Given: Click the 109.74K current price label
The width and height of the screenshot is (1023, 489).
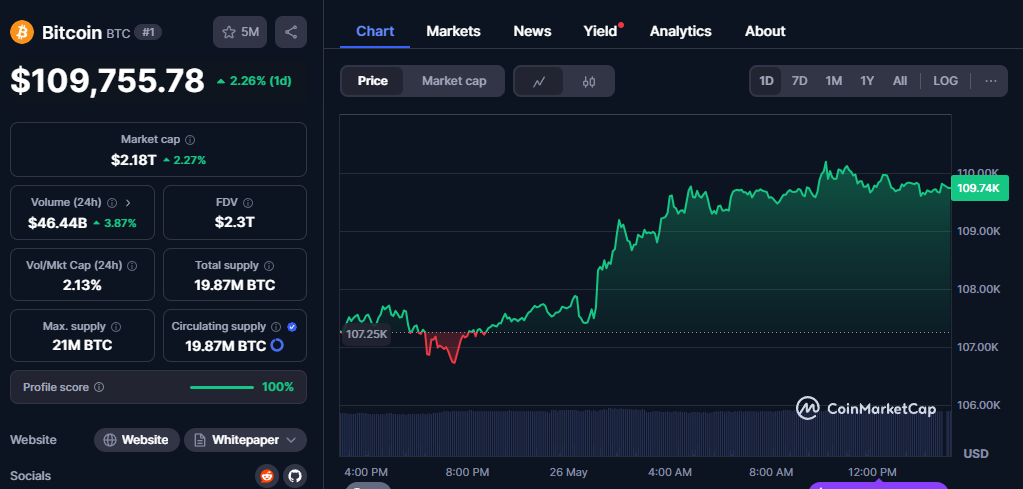Looking at the screenshot, I should coord(980,188).
